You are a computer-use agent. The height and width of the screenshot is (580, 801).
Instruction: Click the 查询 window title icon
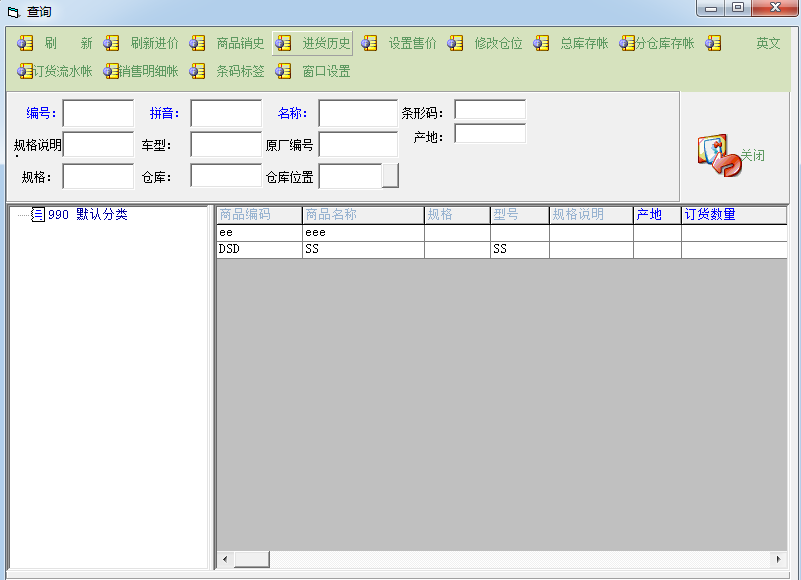coord(13,12)
